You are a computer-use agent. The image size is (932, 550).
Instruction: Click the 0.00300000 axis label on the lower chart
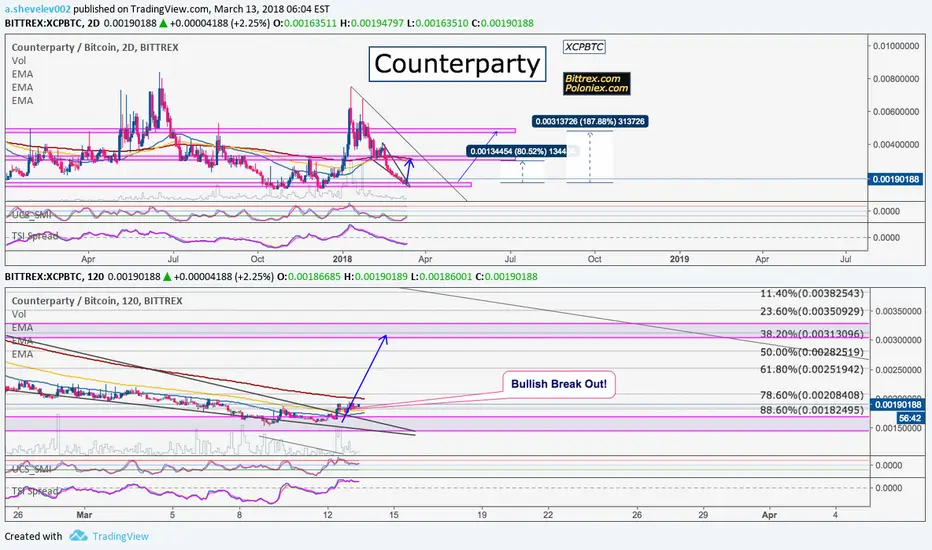coord(898,340)
